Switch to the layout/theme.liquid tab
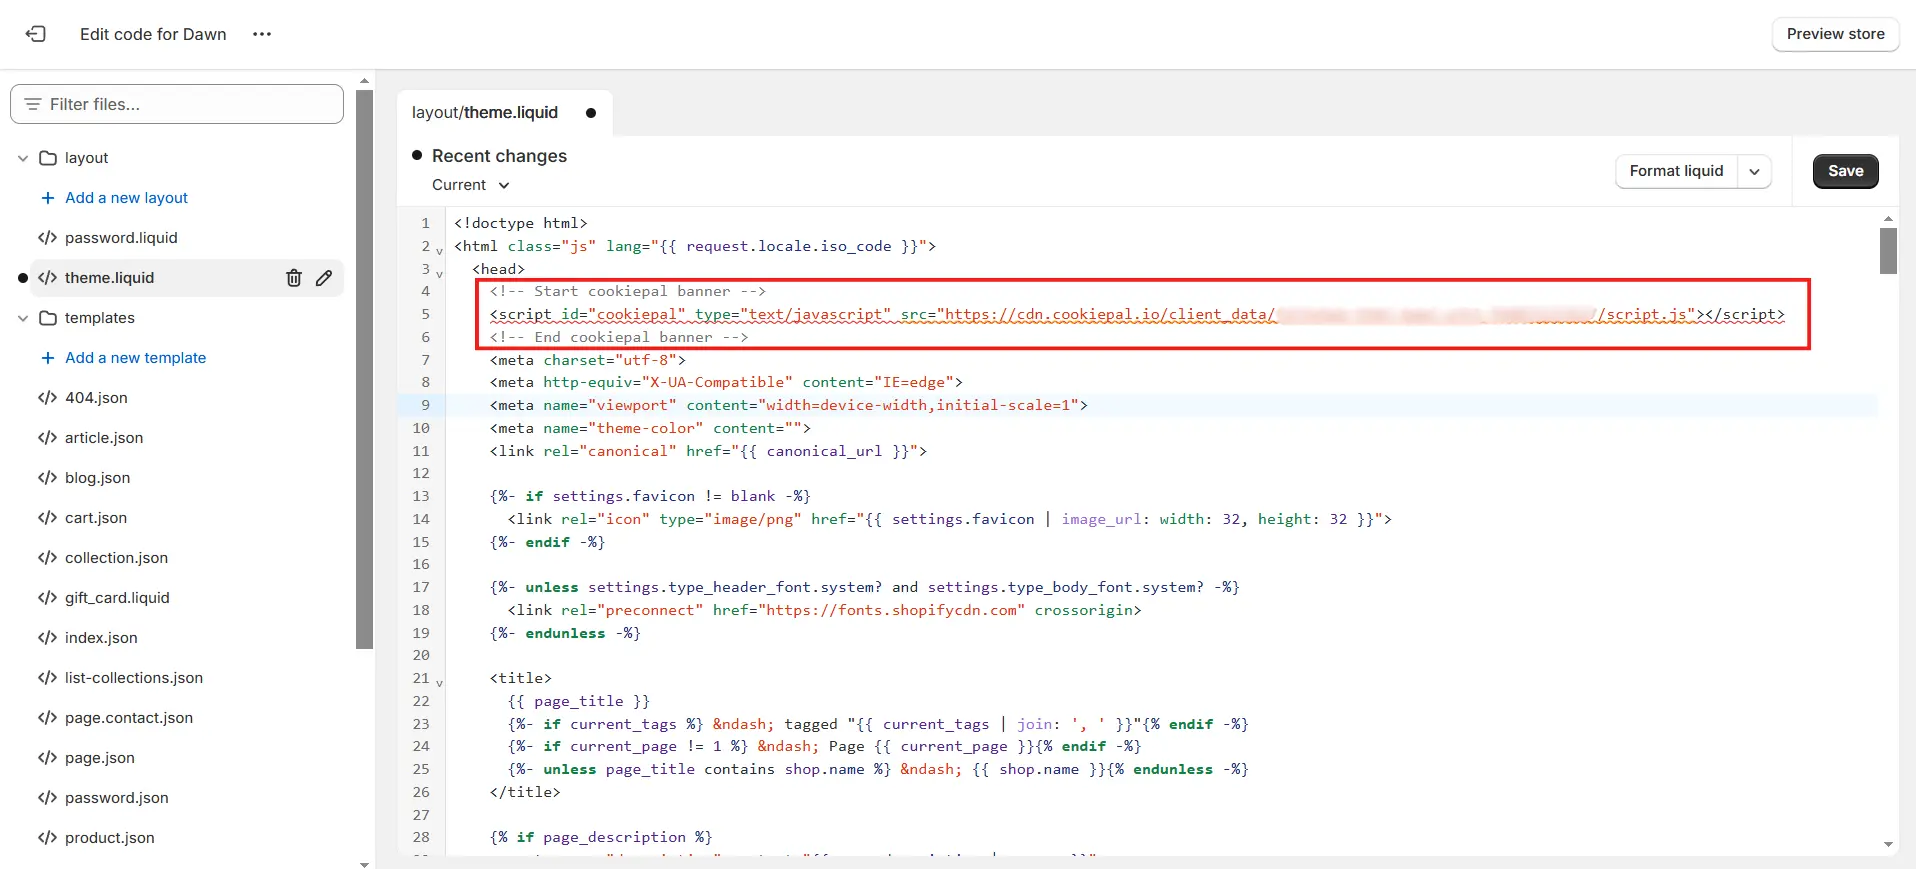The image size is (1916, 869). tap(485, 113)
